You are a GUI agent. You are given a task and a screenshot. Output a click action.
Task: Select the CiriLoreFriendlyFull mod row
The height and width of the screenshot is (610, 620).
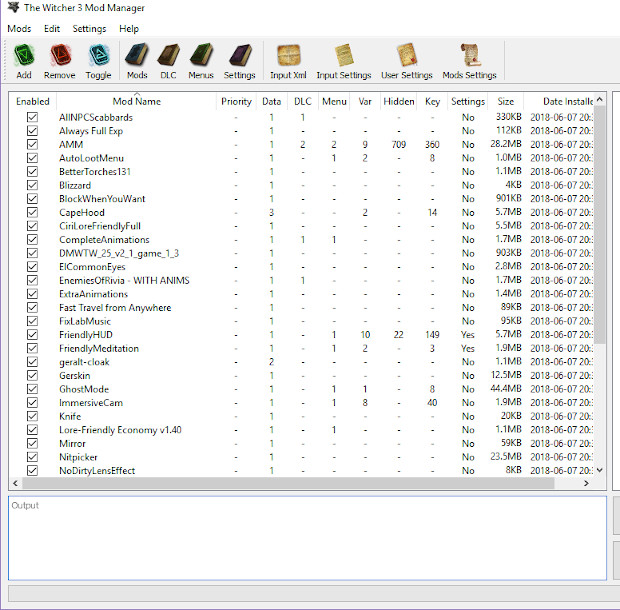click(301, 226)
